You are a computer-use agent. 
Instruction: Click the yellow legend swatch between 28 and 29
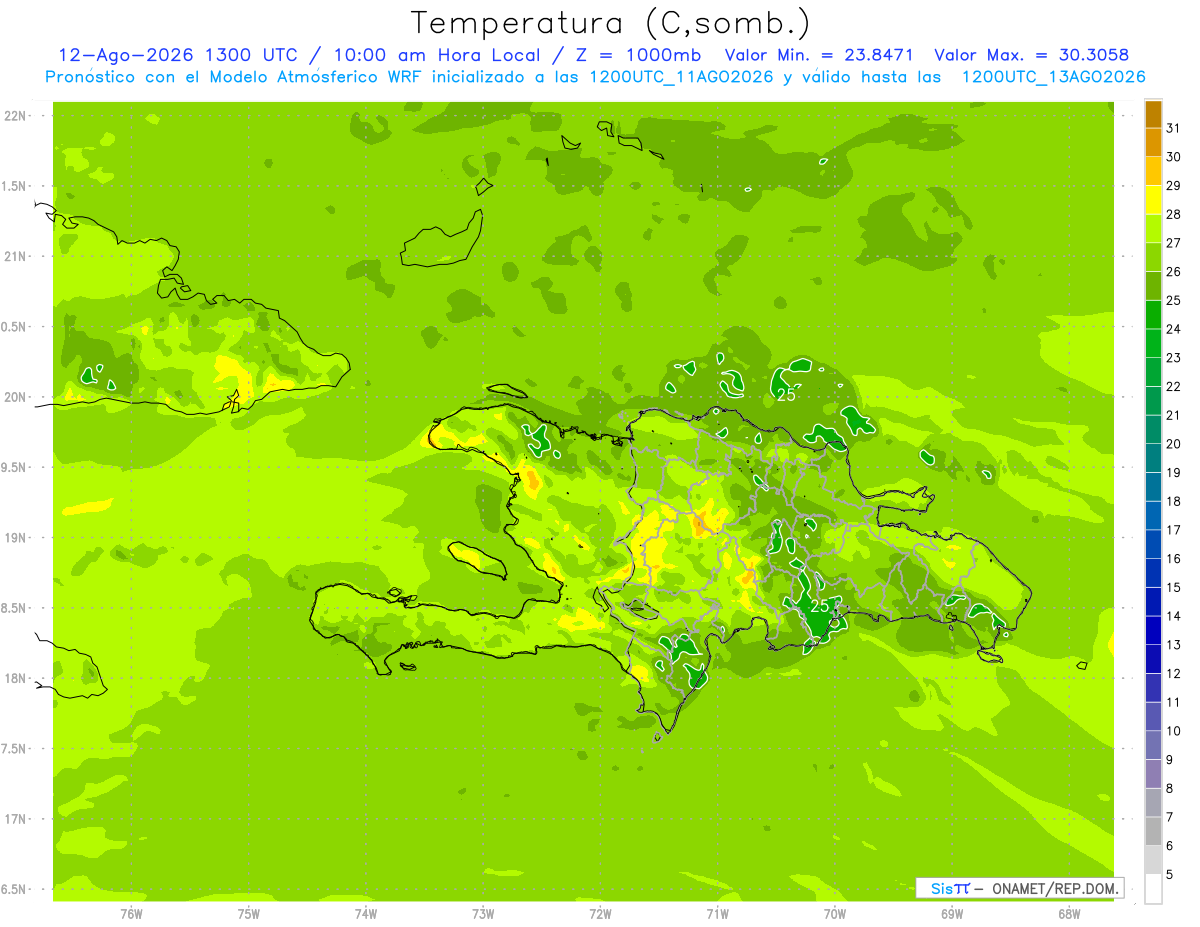(x=1153, y=200)
